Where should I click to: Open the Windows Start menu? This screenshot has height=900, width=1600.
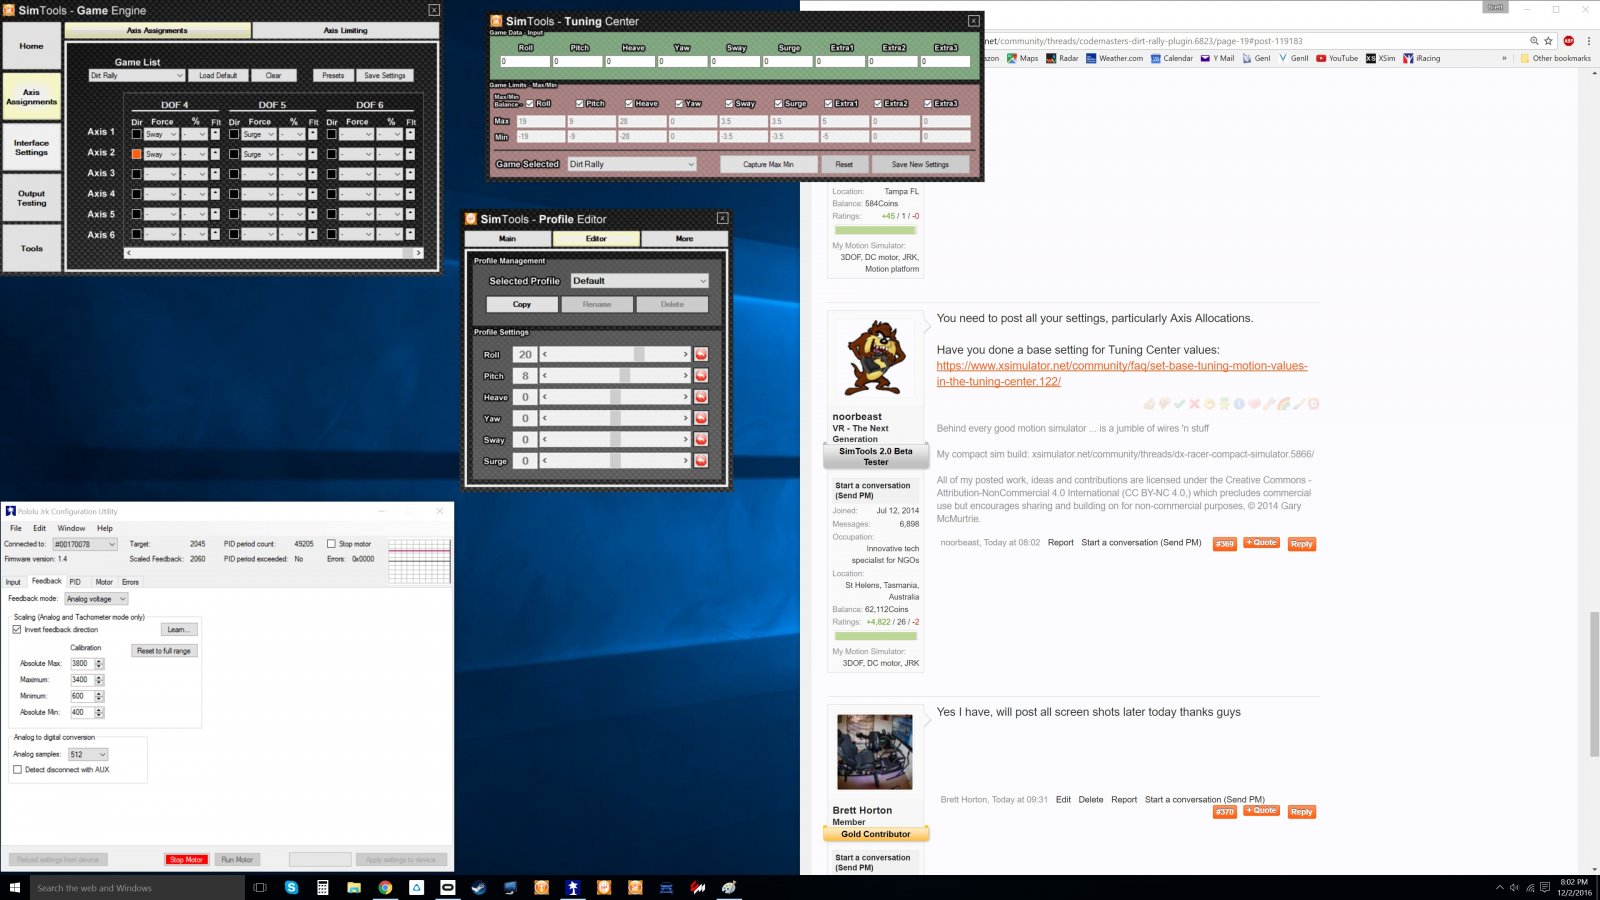(14, 887)
